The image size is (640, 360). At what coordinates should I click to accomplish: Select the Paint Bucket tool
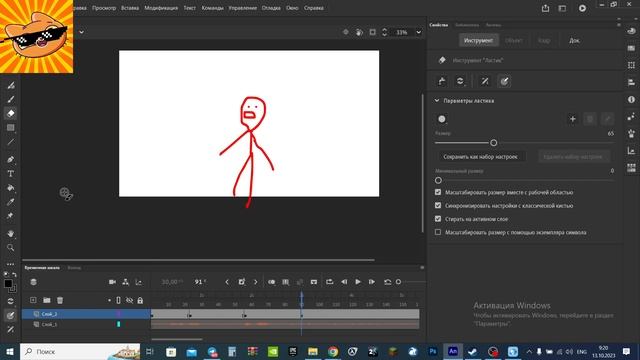pyautogui.click(x=11, y=188)
